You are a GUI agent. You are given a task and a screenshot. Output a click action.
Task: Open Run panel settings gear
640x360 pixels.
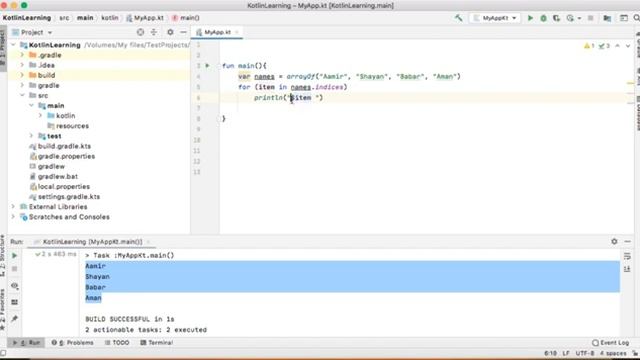click(614, 242)
